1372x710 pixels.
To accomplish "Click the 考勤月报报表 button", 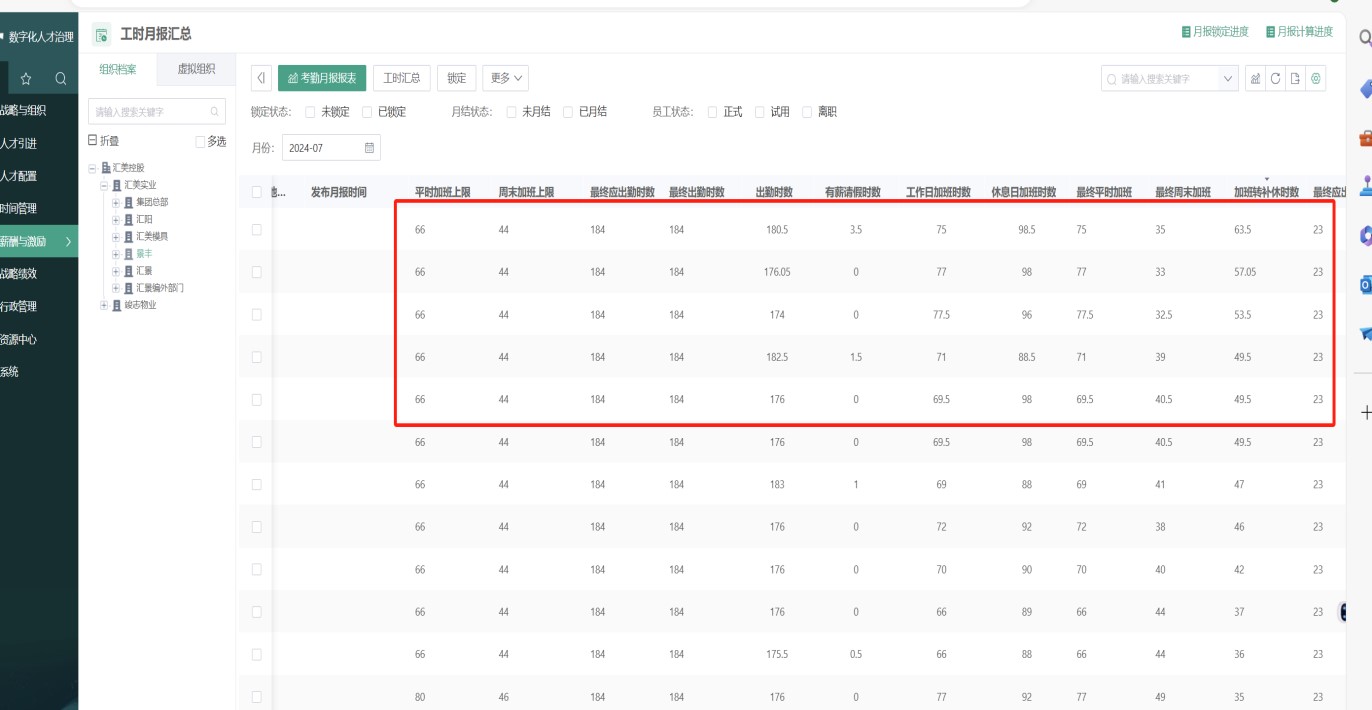I will click(x=322, y=78).
